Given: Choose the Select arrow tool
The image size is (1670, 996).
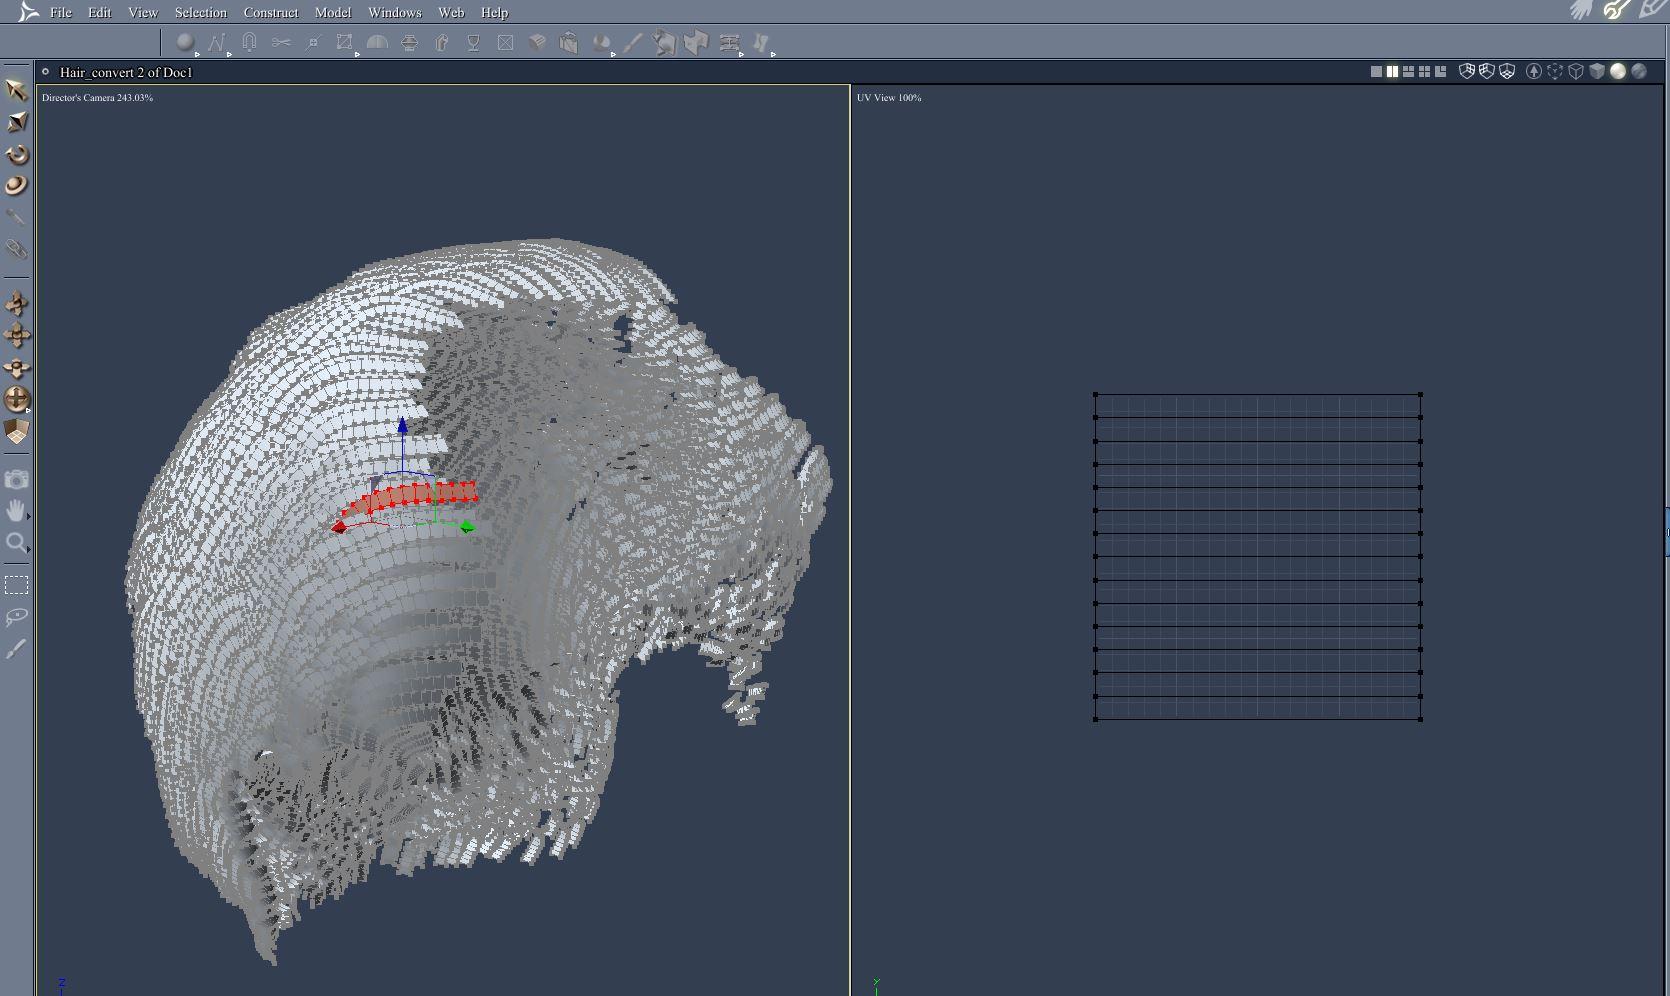Looking at the screenshot, I should point(16,90).
